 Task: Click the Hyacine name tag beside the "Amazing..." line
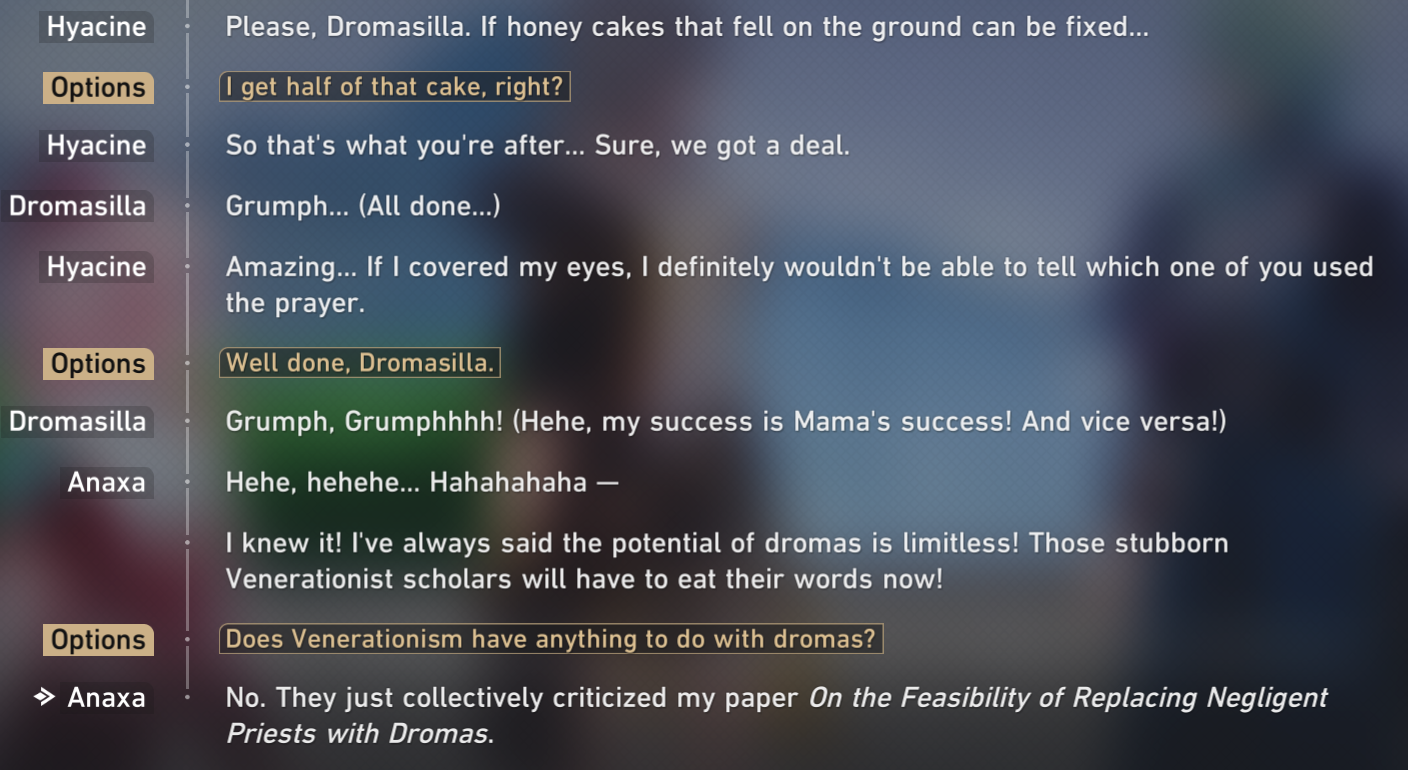96,267
